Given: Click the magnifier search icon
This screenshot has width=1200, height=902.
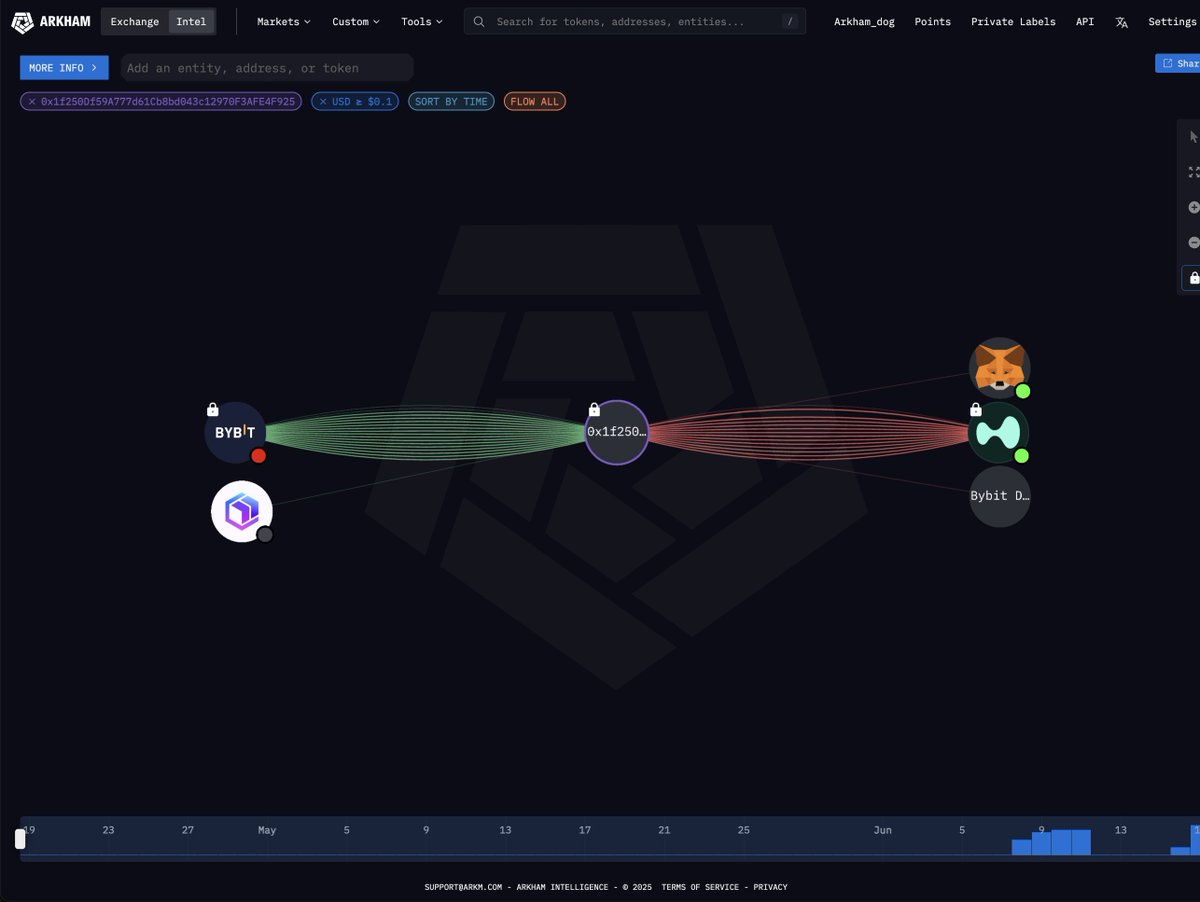Looking at the screenshot, I should (480, 21).
